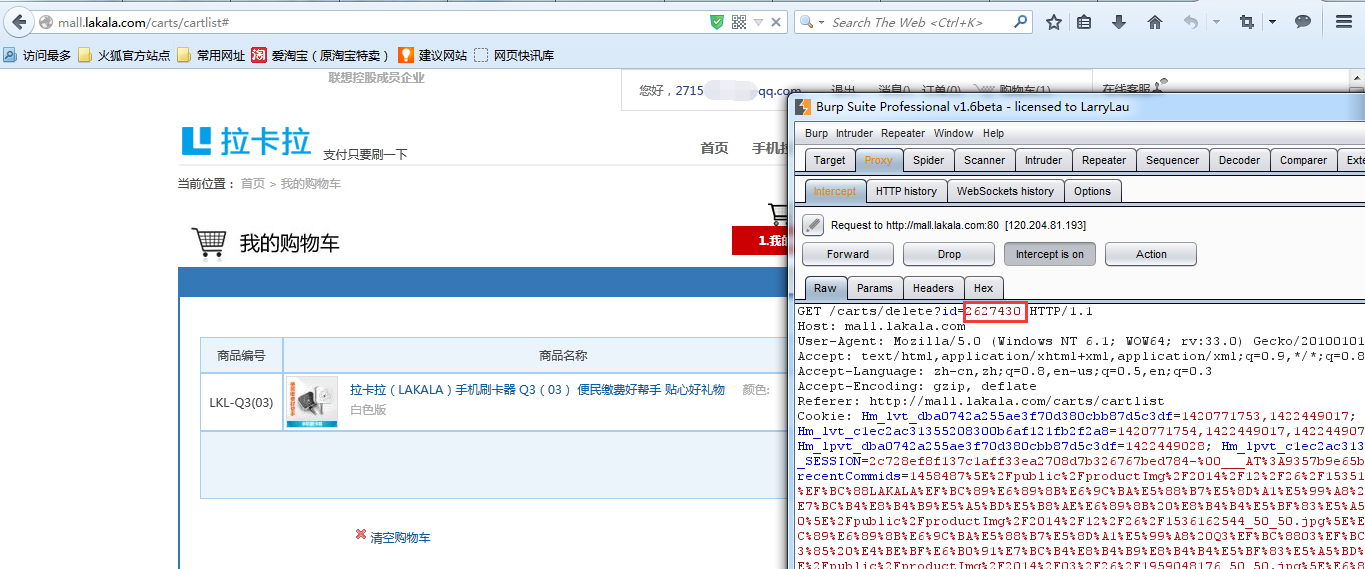1365x569 pixels.
Task: Open the 常用网址 bookmark folder
Action: [211, 55]
